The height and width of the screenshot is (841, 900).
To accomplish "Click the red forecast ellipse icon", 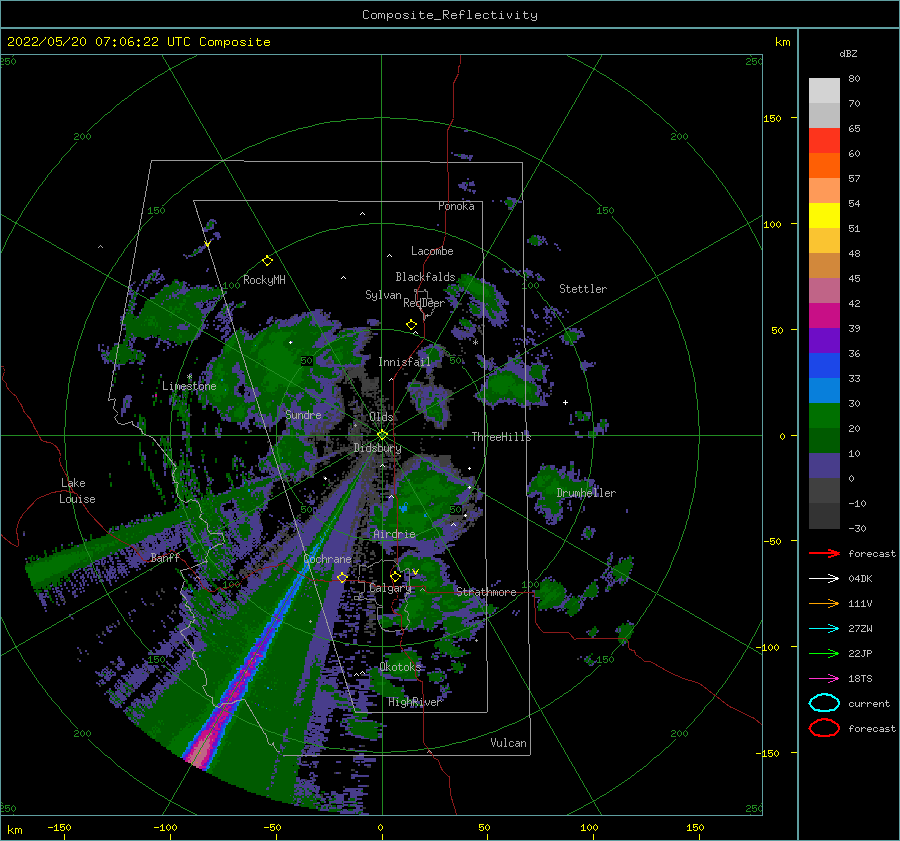I will 824,728.
